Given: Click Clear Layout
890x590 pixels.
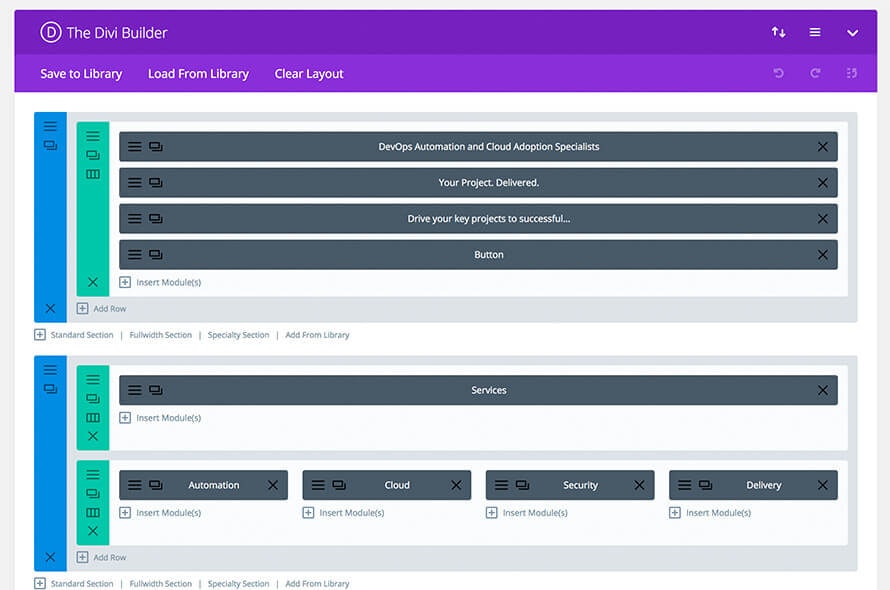Looking at the screenshot, I should click(309, 74).
